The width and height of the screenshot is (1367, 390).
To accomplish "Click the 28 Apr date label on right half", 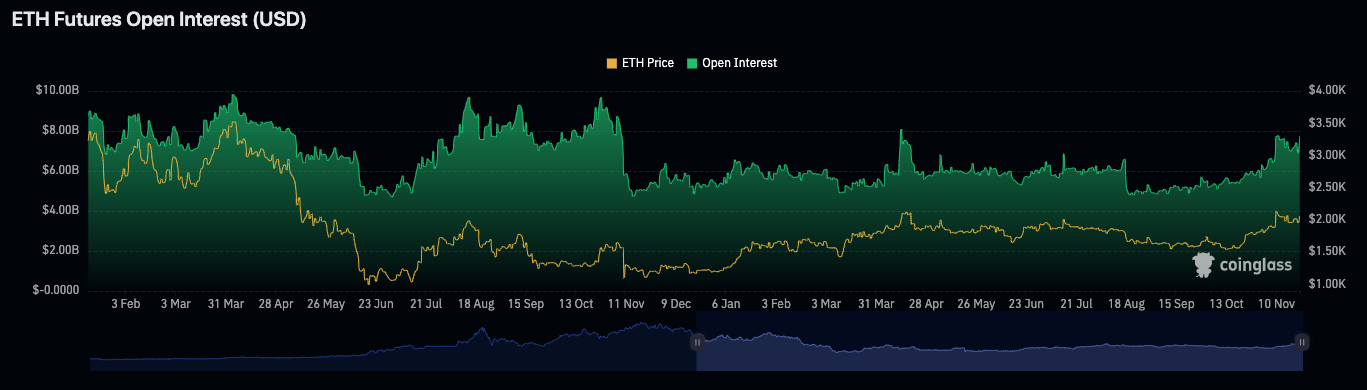I will coord(926,303).
